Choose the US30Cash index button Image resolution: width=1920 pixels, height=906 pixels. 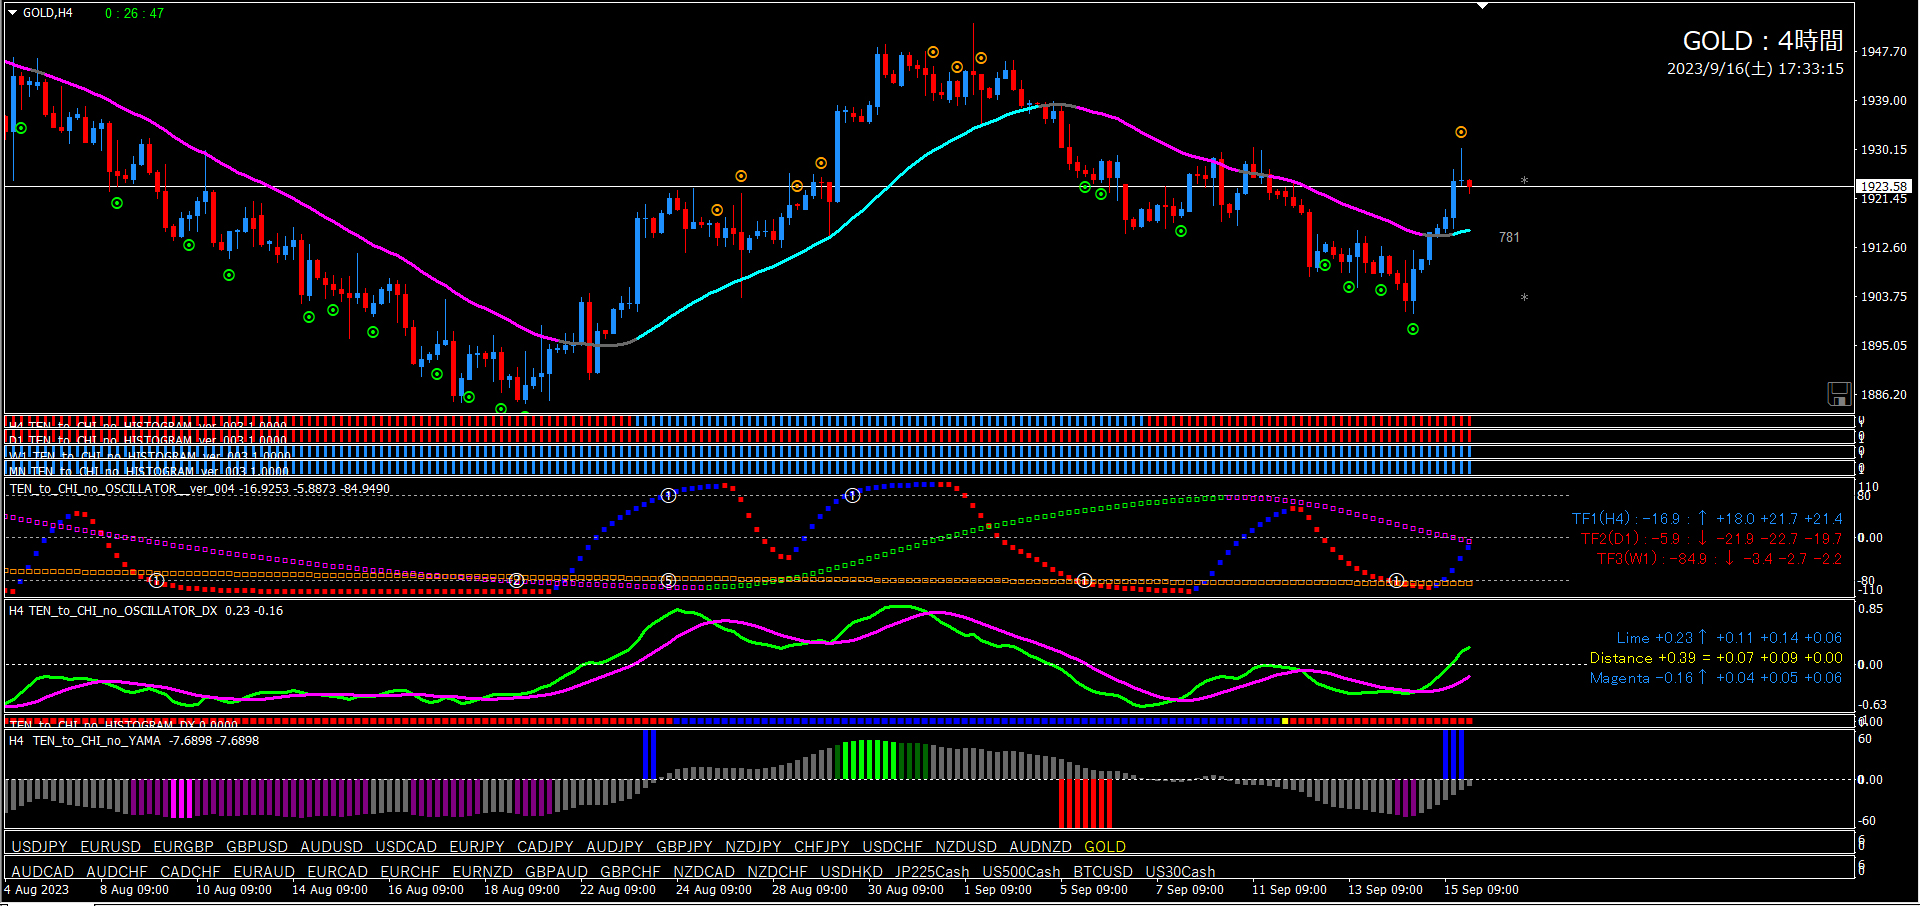[x=1180, y=872]
